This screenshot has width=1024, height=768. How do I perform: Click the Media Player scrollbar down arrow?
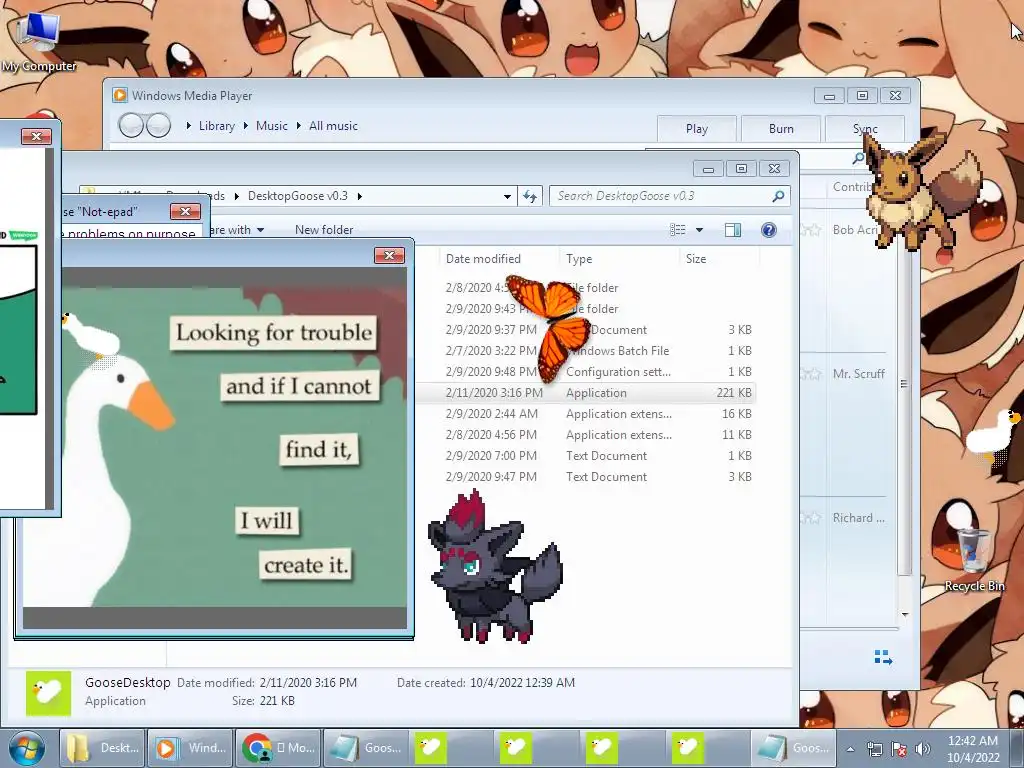904,614
